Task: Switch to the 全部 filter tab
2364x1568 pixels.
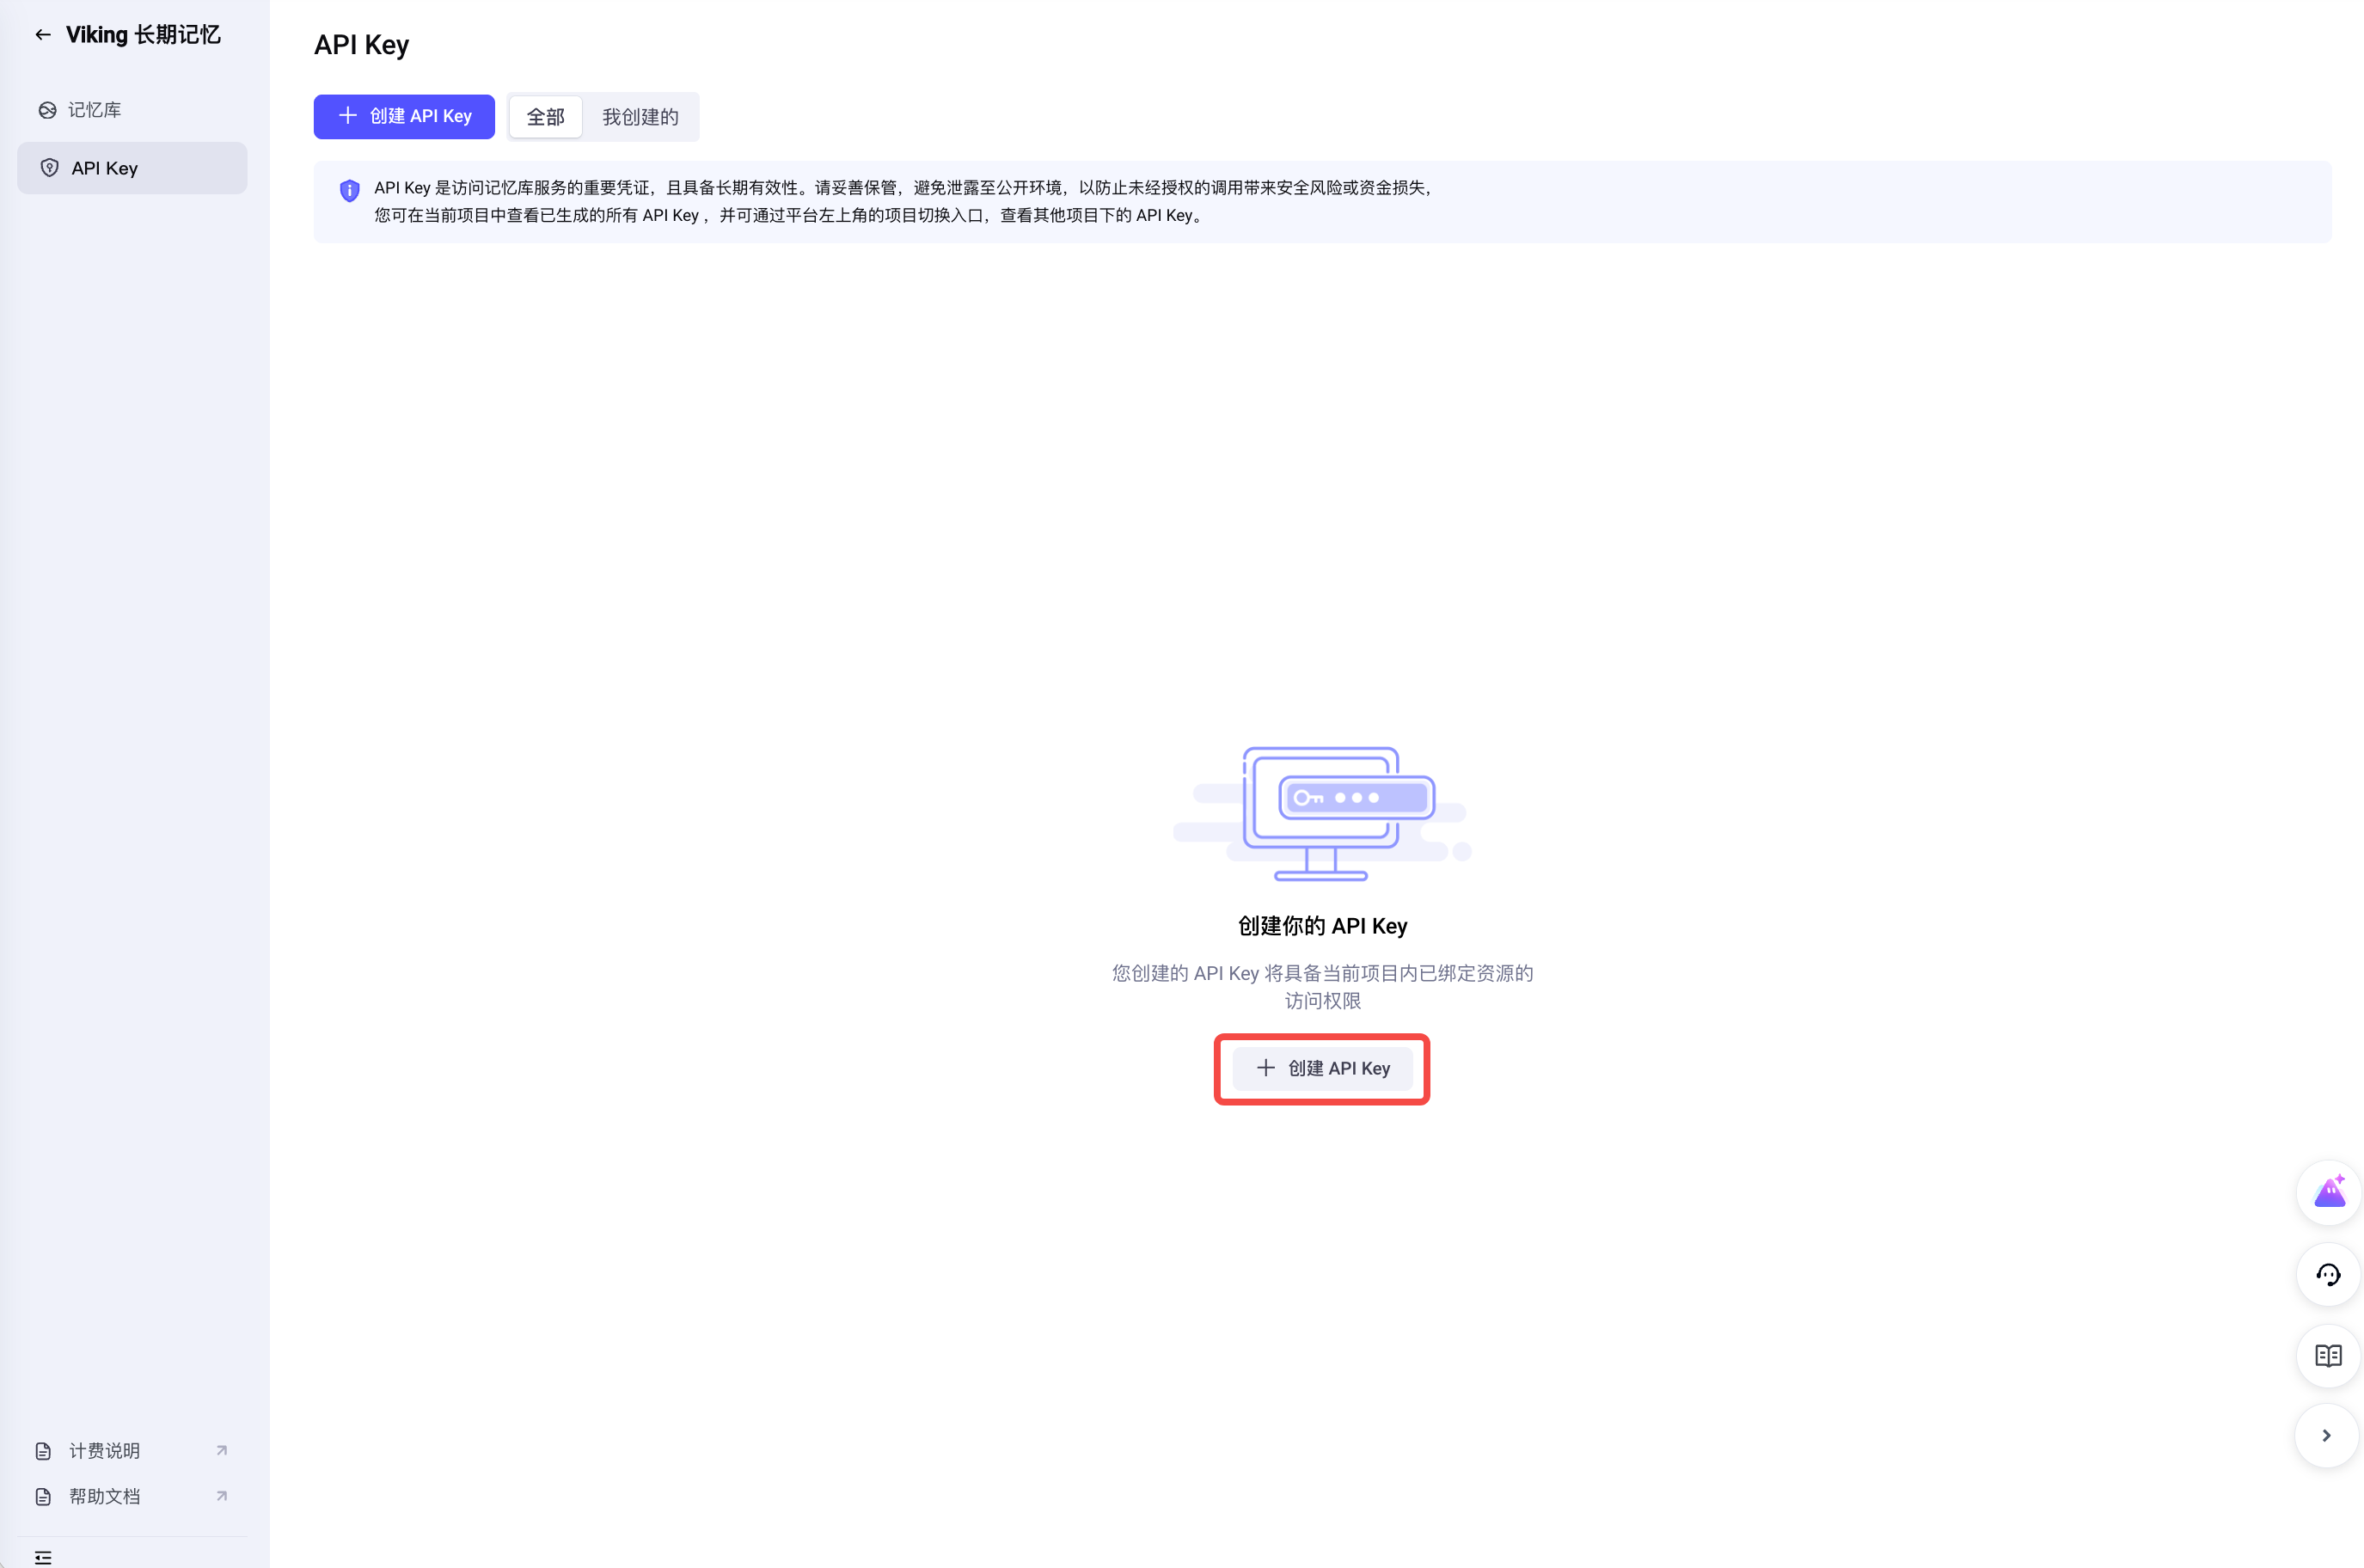Action: [545, 117]
